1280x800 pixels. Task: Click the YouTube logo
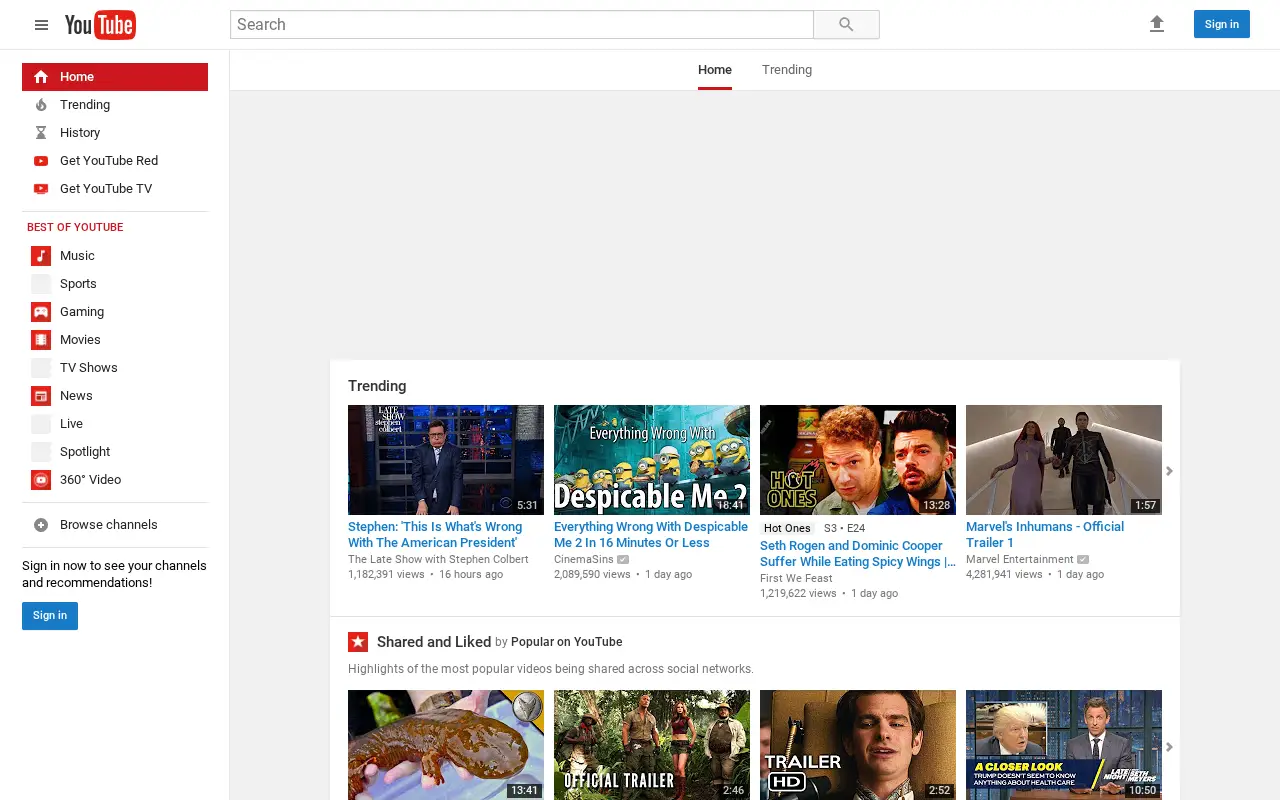tap(100, 25)
